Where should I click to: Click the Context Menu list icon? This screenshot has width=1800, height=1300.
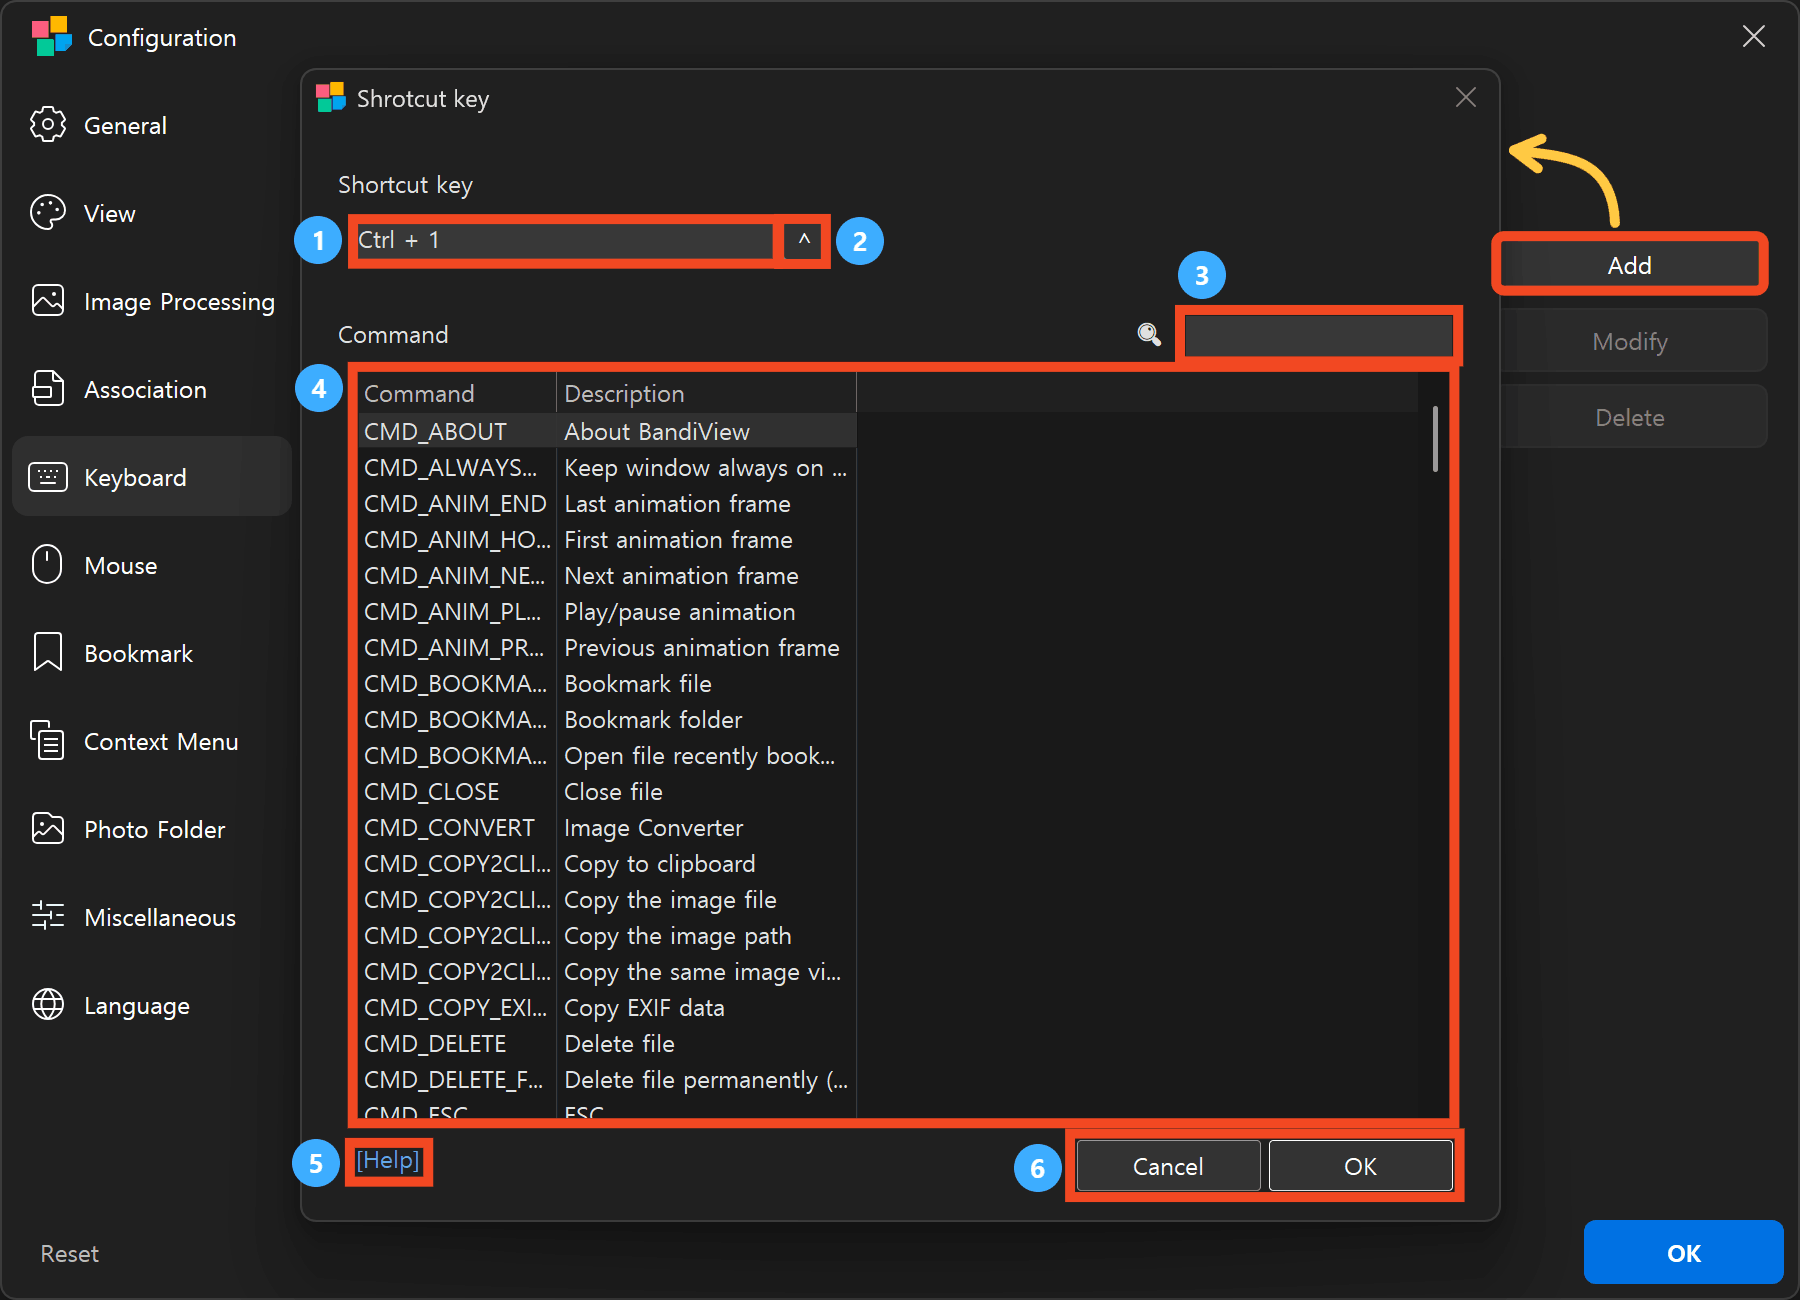(48, 741)
